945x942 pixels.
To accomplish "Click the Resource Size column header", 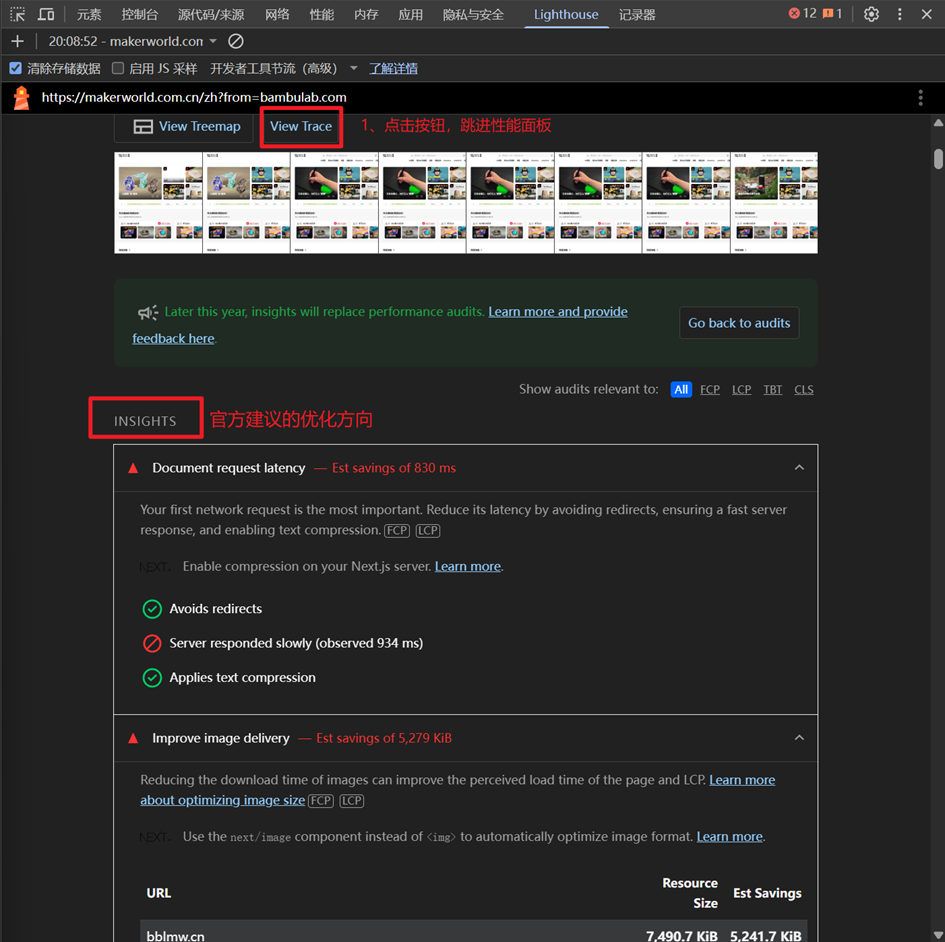I will tap(690, 893).
